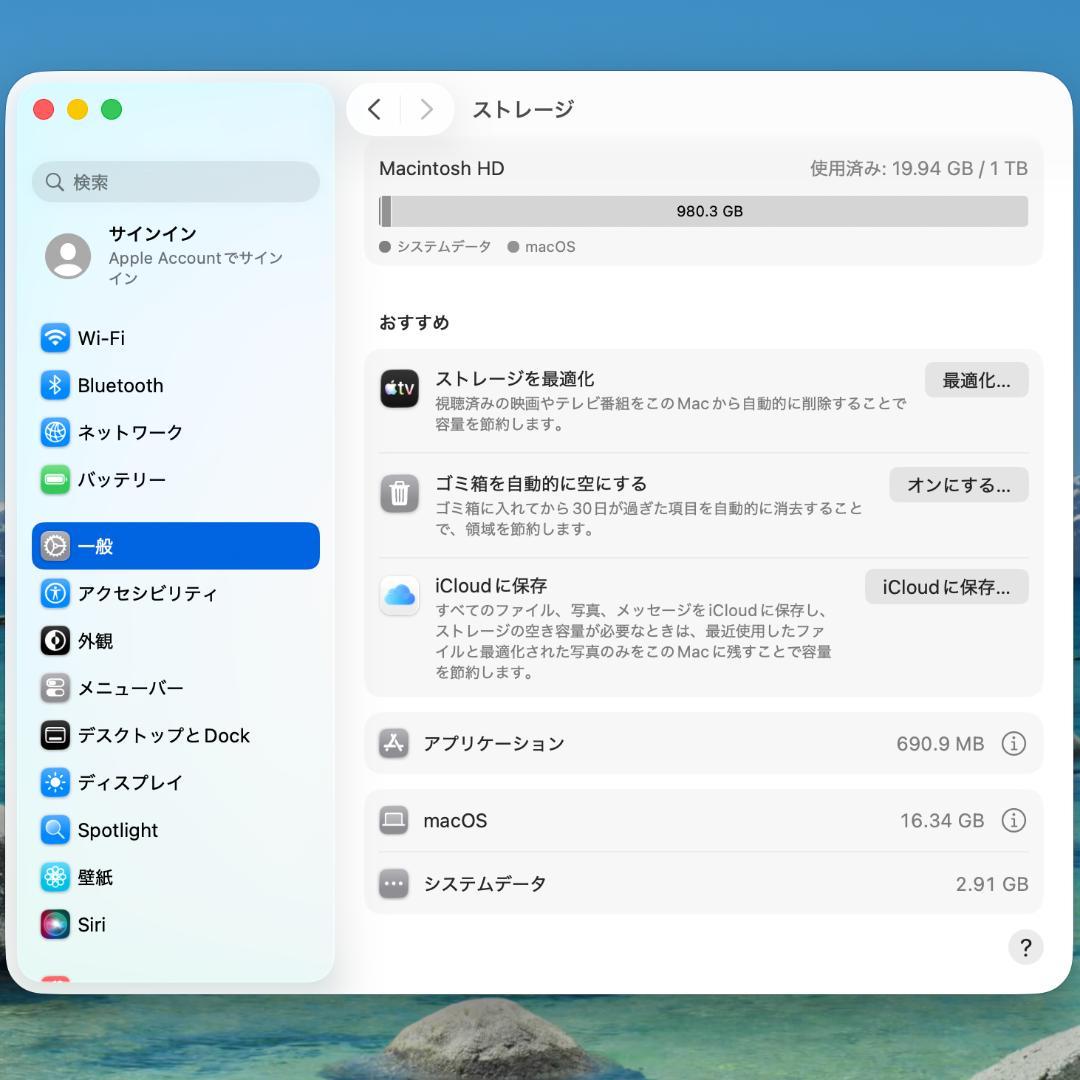
Task: Click the cloud icon next to iCloudに保存
Action: 399,596
